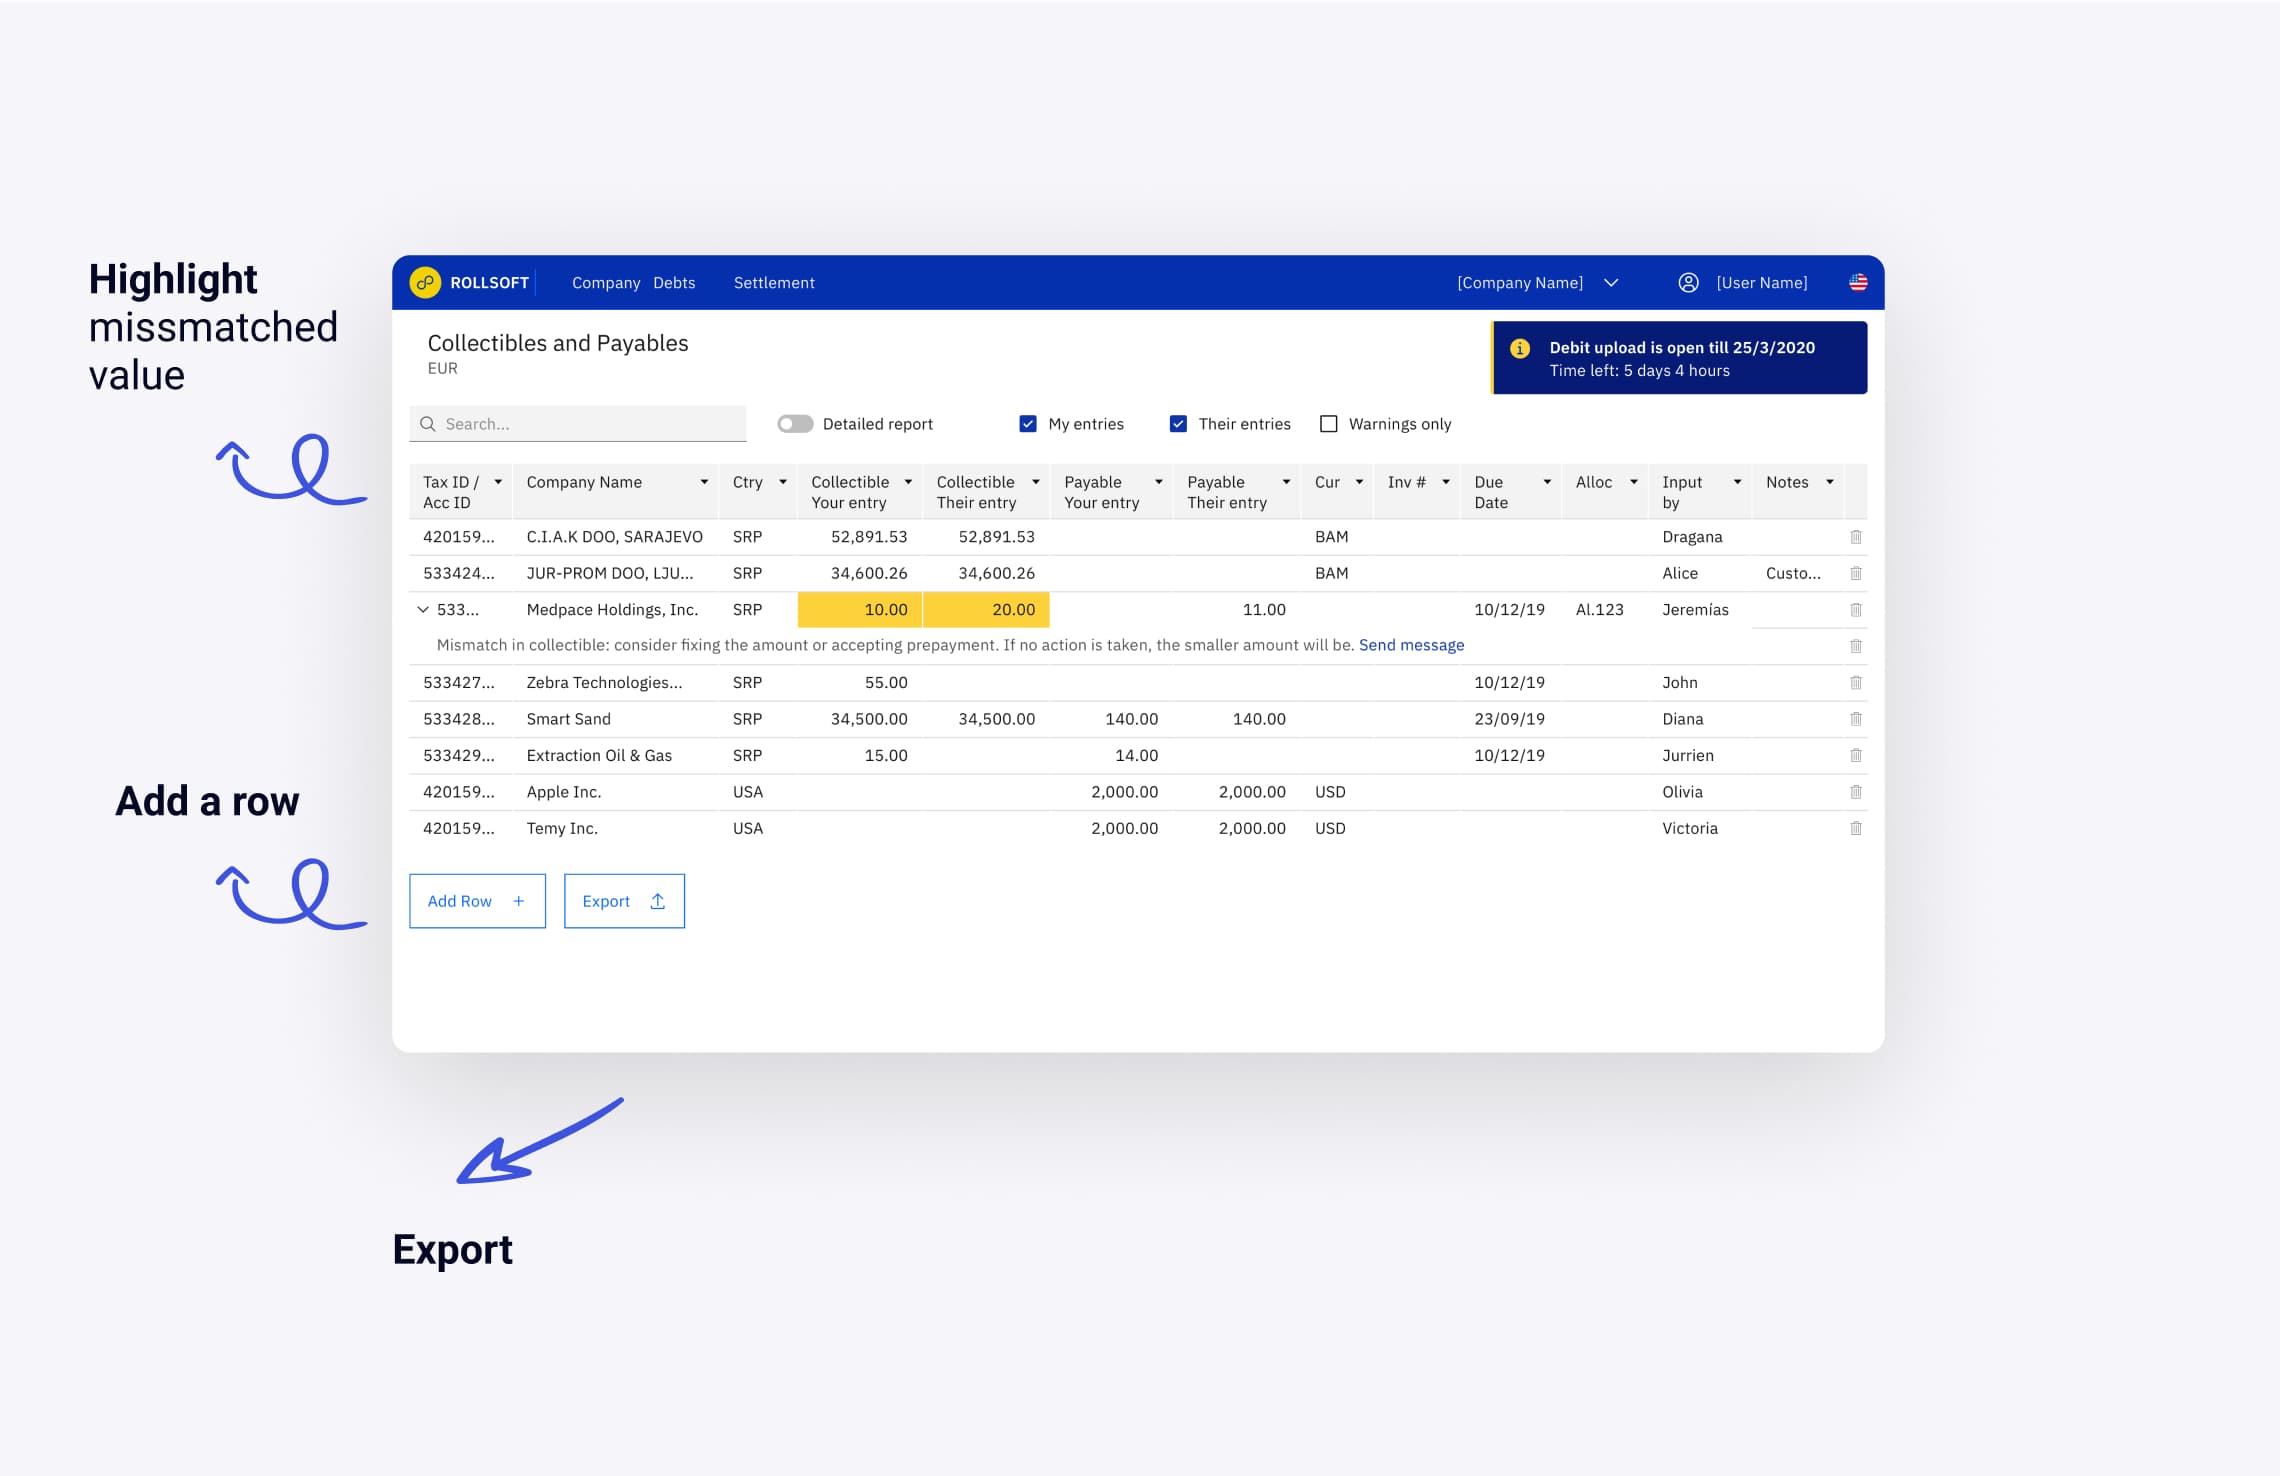The height and width of the screenshot is (1476, 2280).
Task: Click the Custo... note cell for Alice
Action: coord(1794,574)
